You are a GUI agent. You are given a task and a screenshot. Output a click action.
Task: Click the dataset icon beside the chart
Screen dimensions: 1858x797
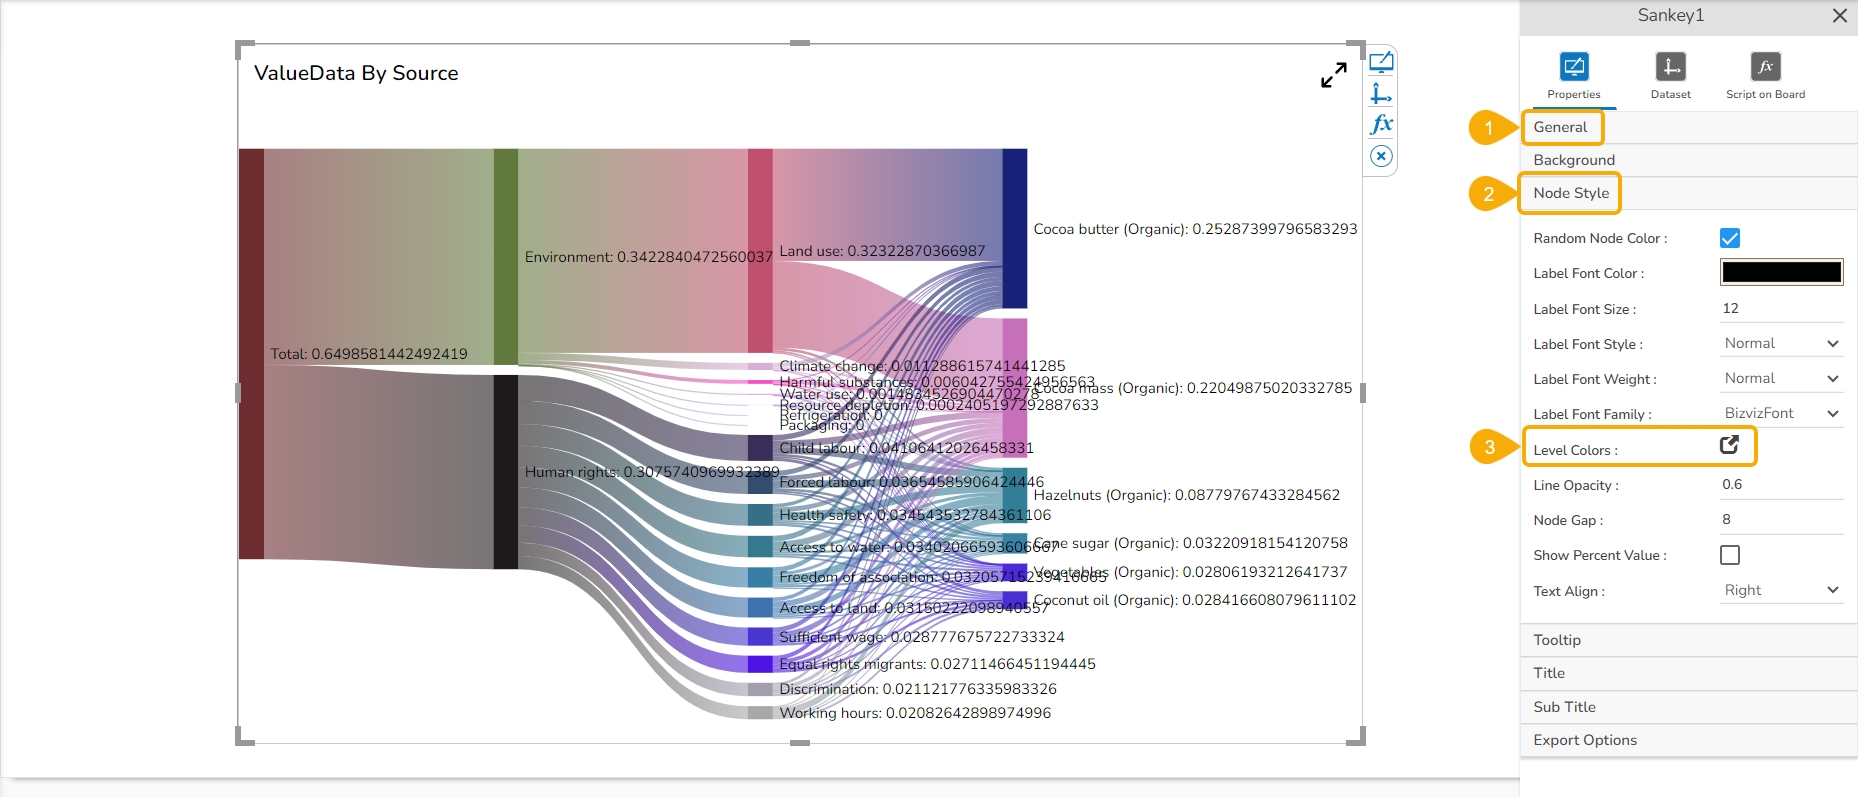[1381, 94]
